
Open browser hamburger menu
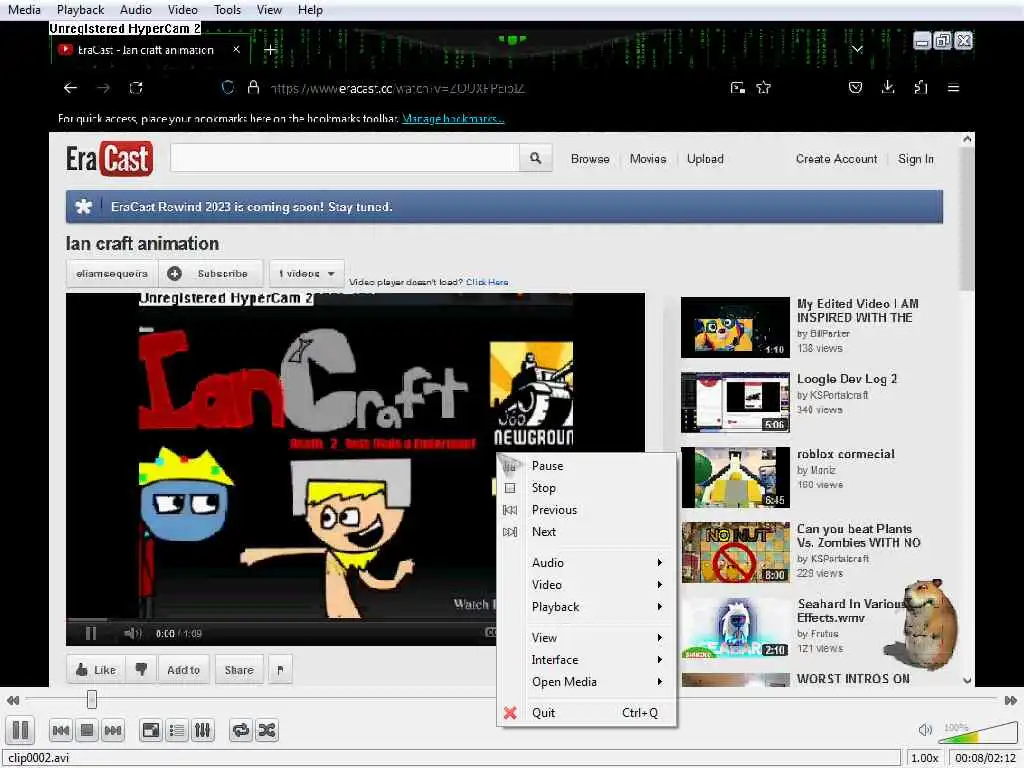pos(953,88)
